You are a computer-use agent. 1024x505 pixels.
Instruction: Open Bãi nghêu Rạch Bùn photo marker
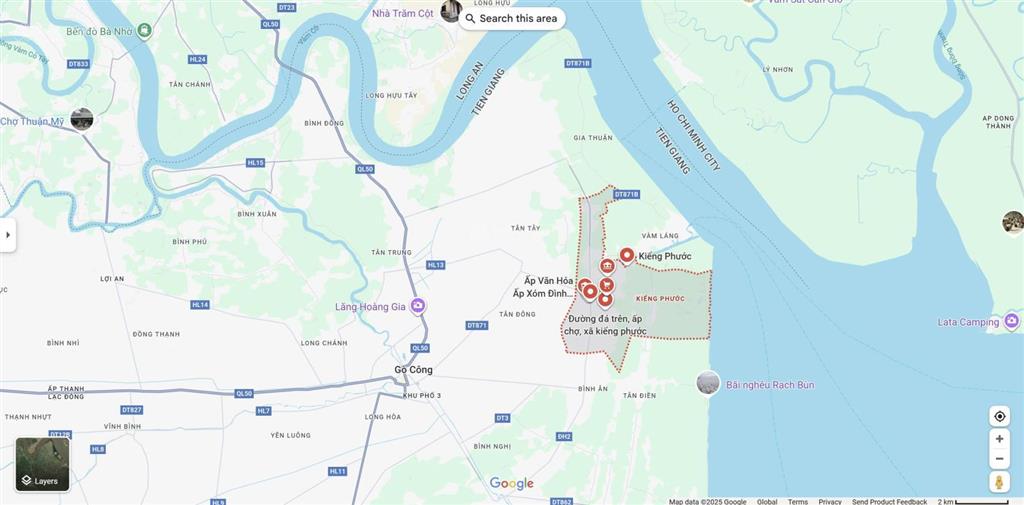(708, 383)
